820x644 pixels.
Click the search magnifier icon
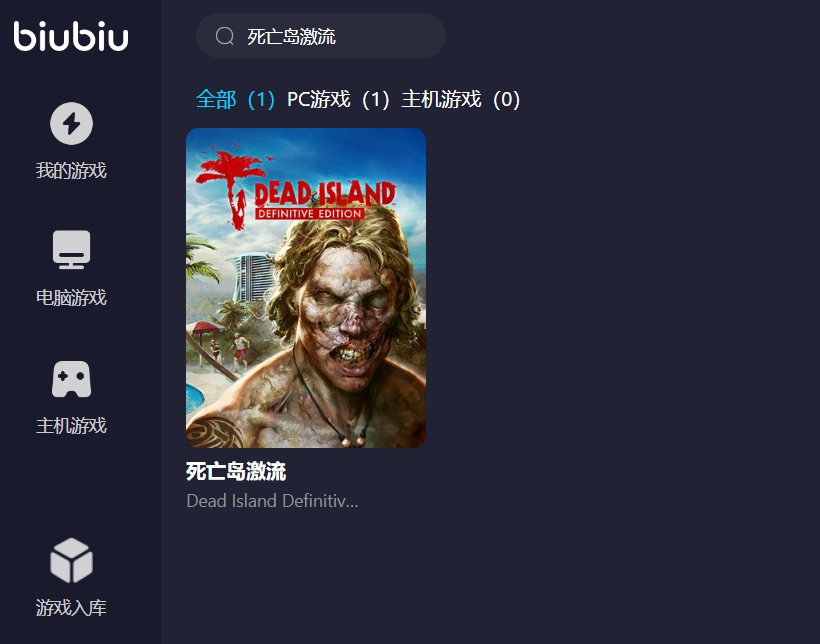(x=225, y=36)
